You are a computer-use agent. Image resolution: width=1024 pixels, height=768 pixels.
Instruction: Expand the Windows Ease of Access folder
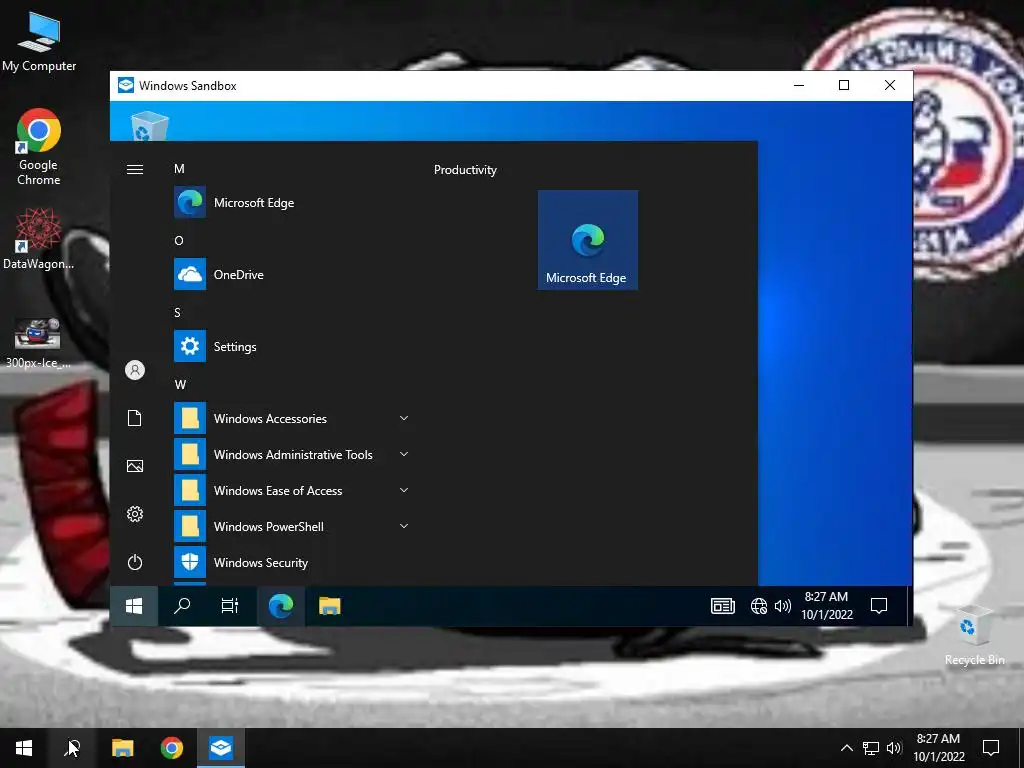(x=293, y=490)
